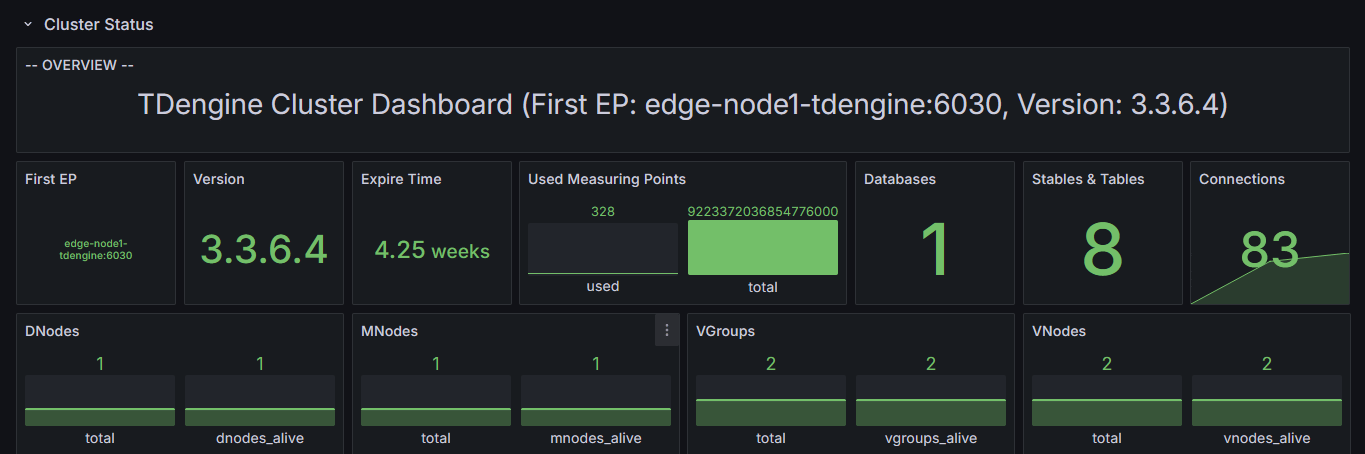This screenshot has width=1365, height=454.
Task: Click the mnodes_alive bar gauge
Action: pos(596,401)
